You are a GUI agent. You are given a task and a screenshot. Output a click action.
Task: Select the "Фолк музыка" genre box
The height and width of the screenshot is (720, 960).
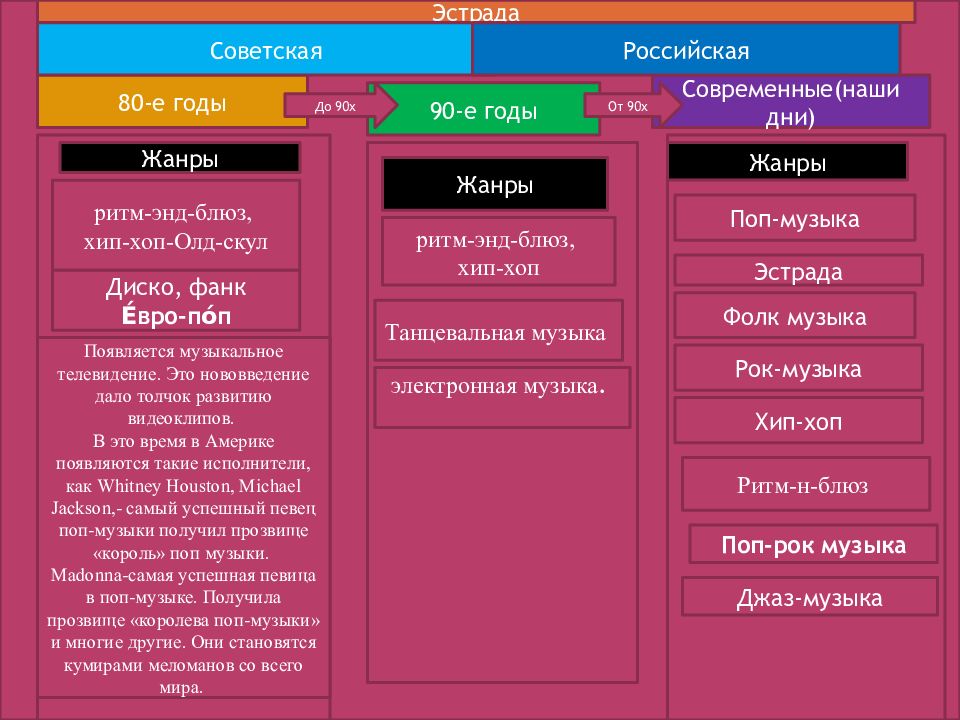795,315
